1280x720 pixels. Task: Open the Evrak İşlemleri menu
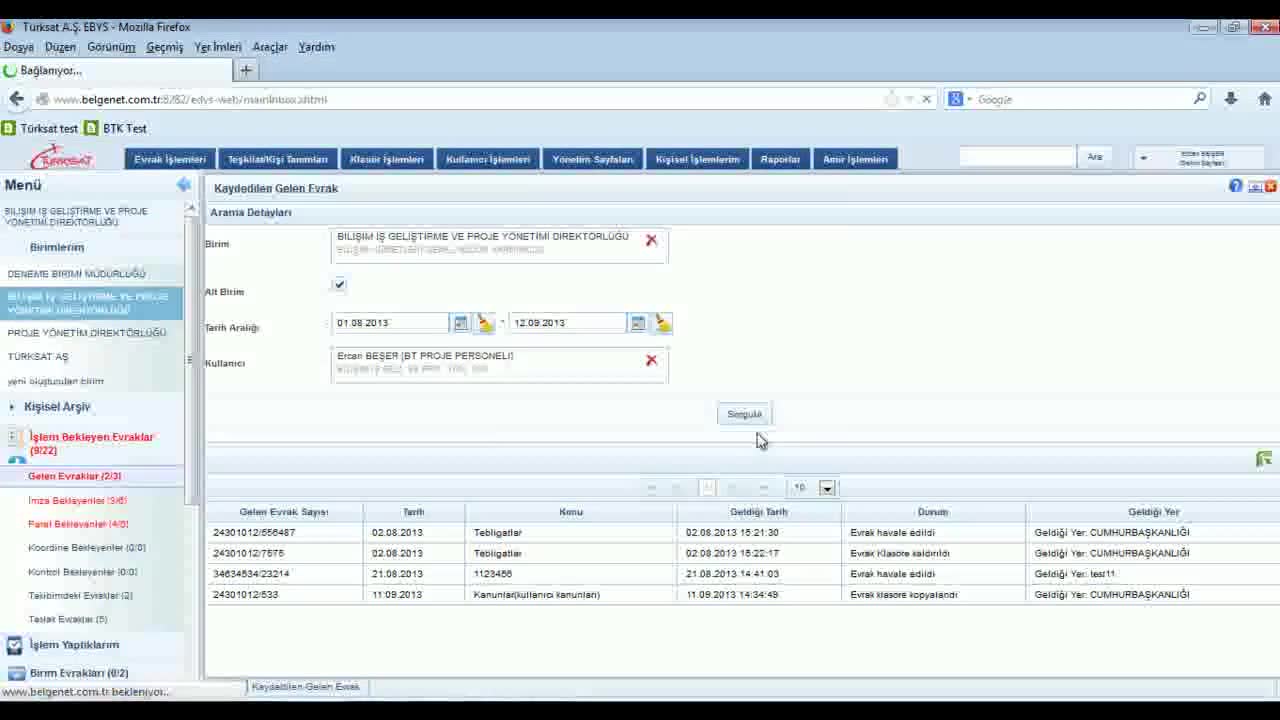(x=170, y=159)
